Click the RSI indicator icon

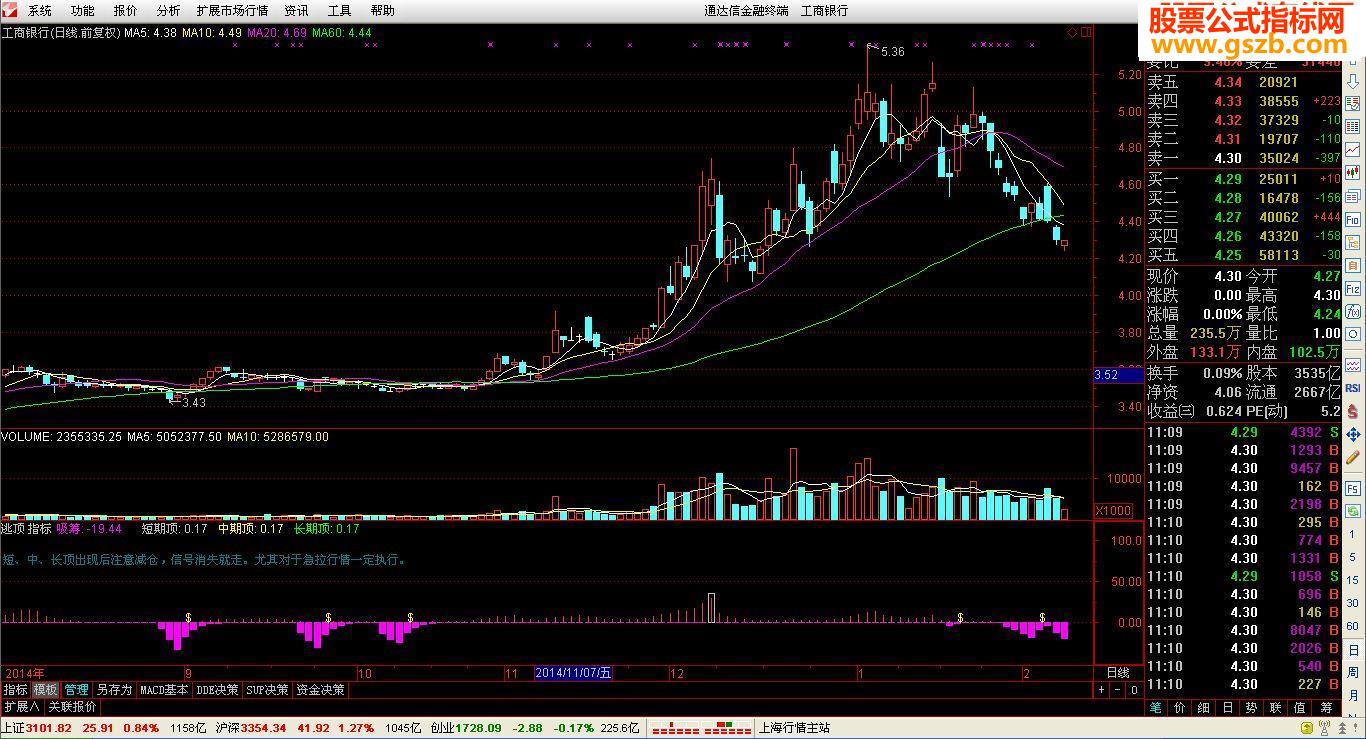pyautogui.click(x=1353, y=387)
